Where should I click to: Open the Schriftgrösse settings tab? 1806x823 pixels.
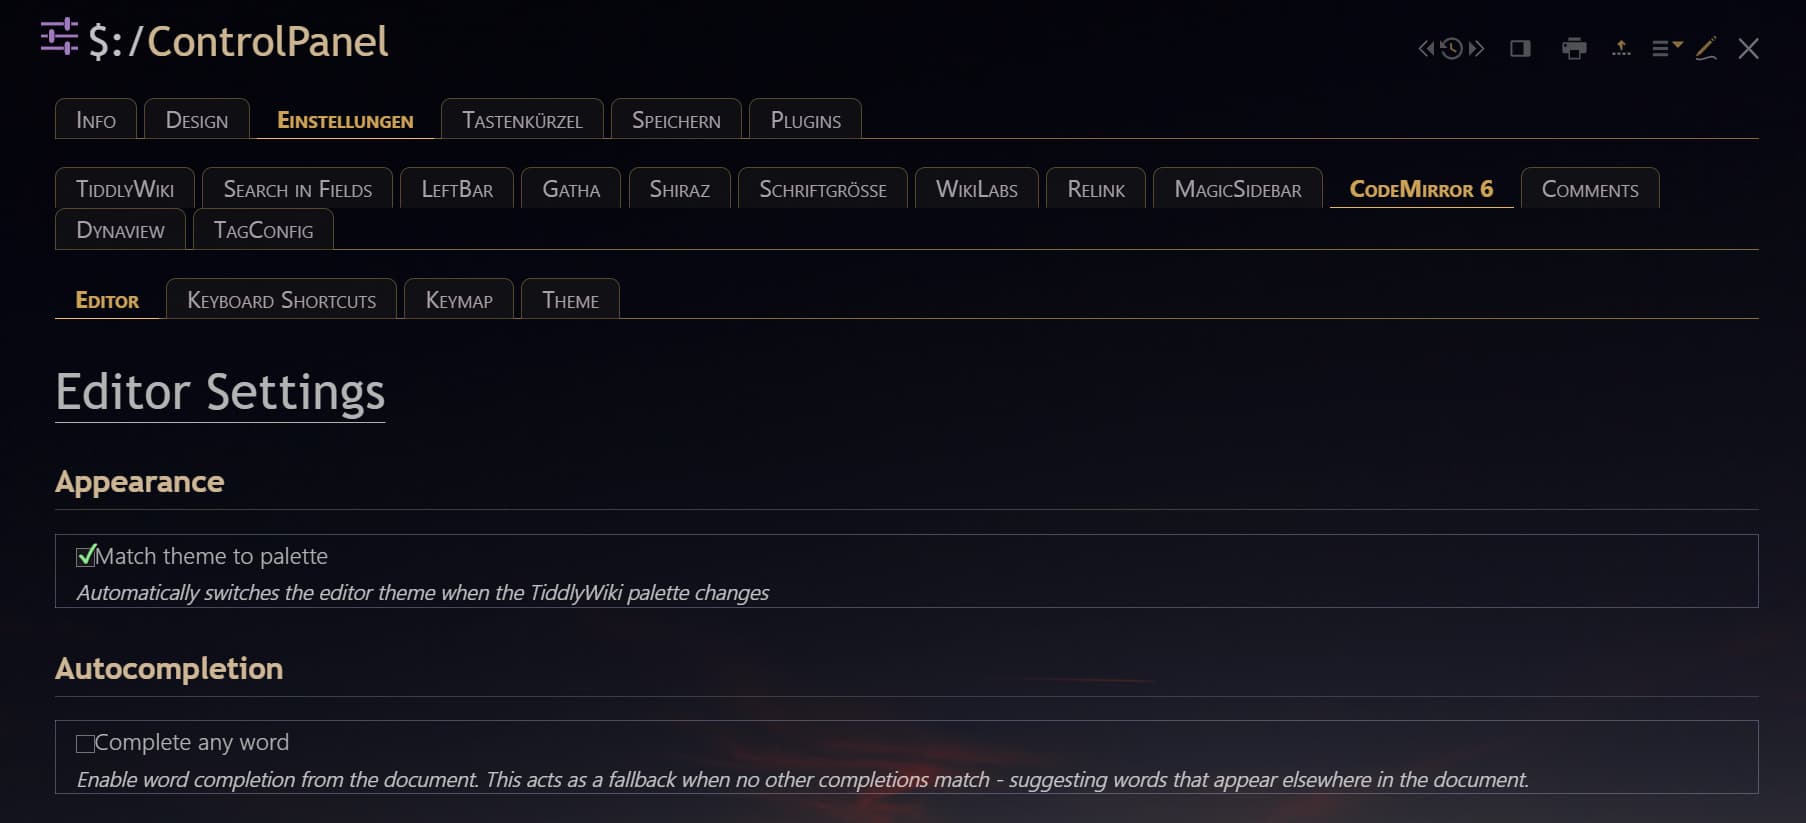click(822, 189)
